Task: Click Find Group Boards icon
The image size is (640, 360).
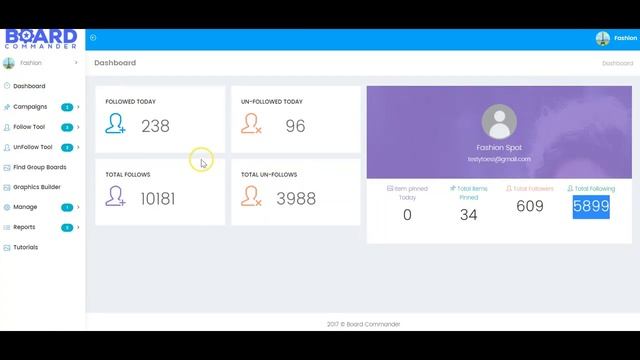Action: (7, 167)
